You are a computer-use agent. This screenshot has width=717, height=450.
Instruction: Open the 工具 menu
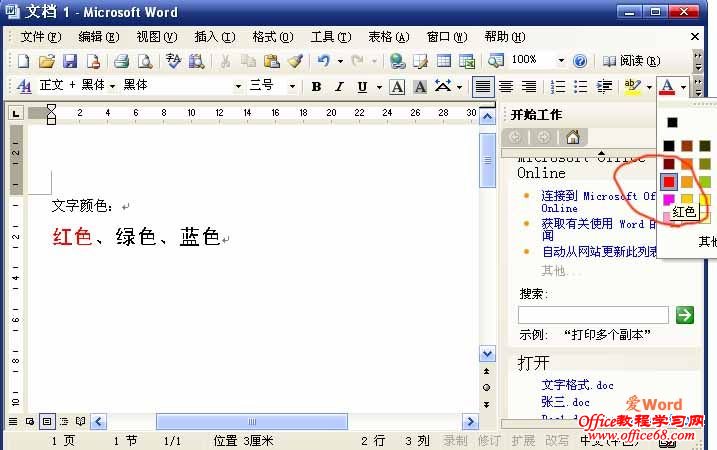point(331,37)
